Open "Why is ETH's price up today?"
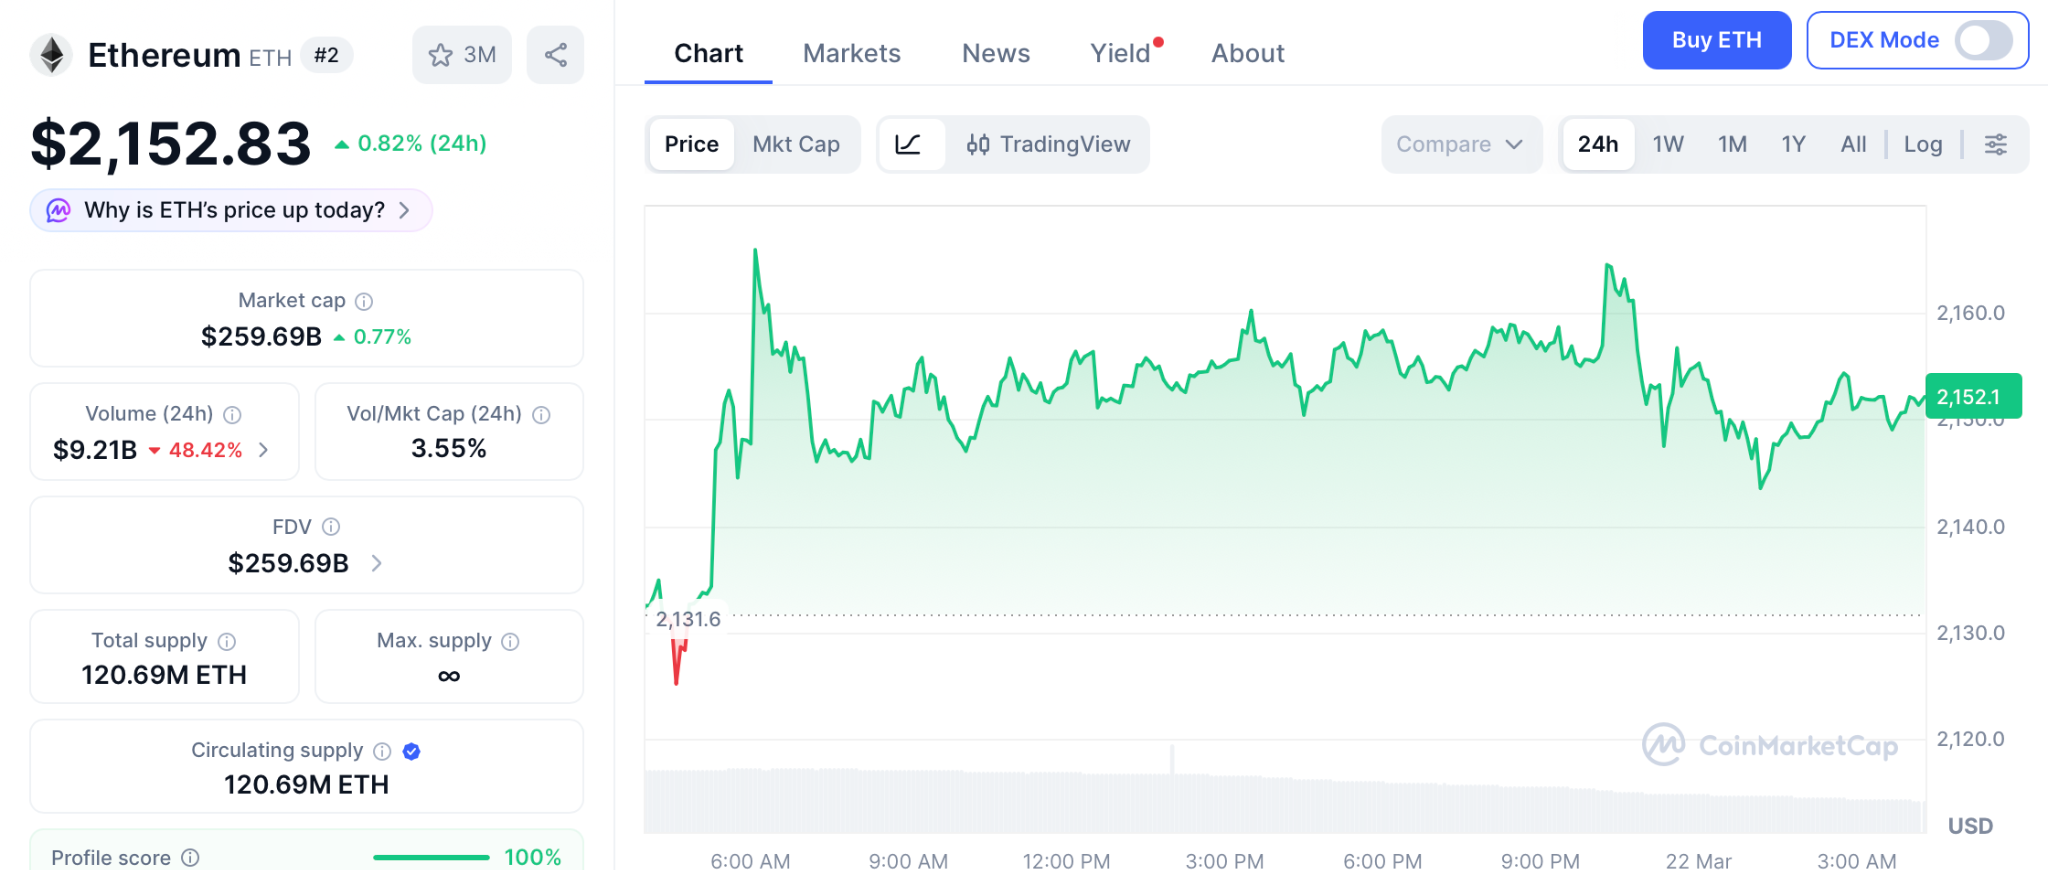 [x=232, y=210]
